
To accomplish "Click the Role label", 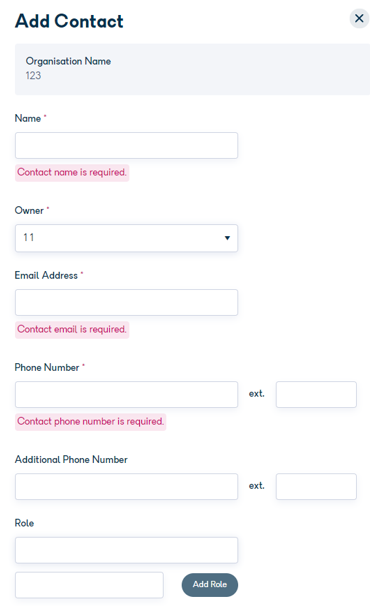I will [24, 523].
